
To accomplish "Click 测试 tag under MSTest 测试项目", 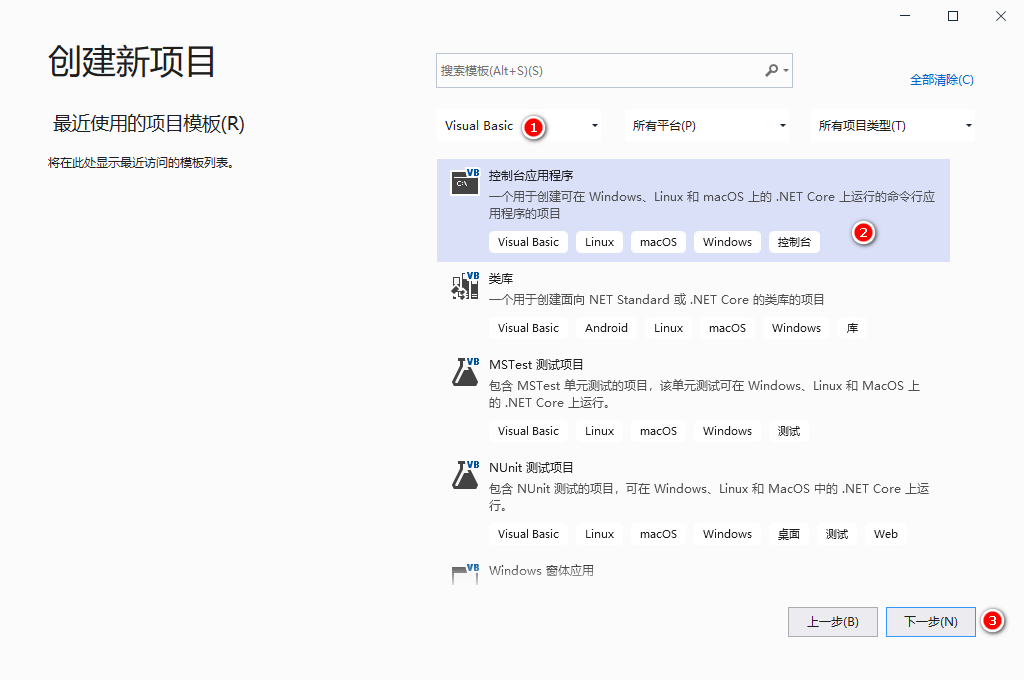I will [x=789, y=431].
